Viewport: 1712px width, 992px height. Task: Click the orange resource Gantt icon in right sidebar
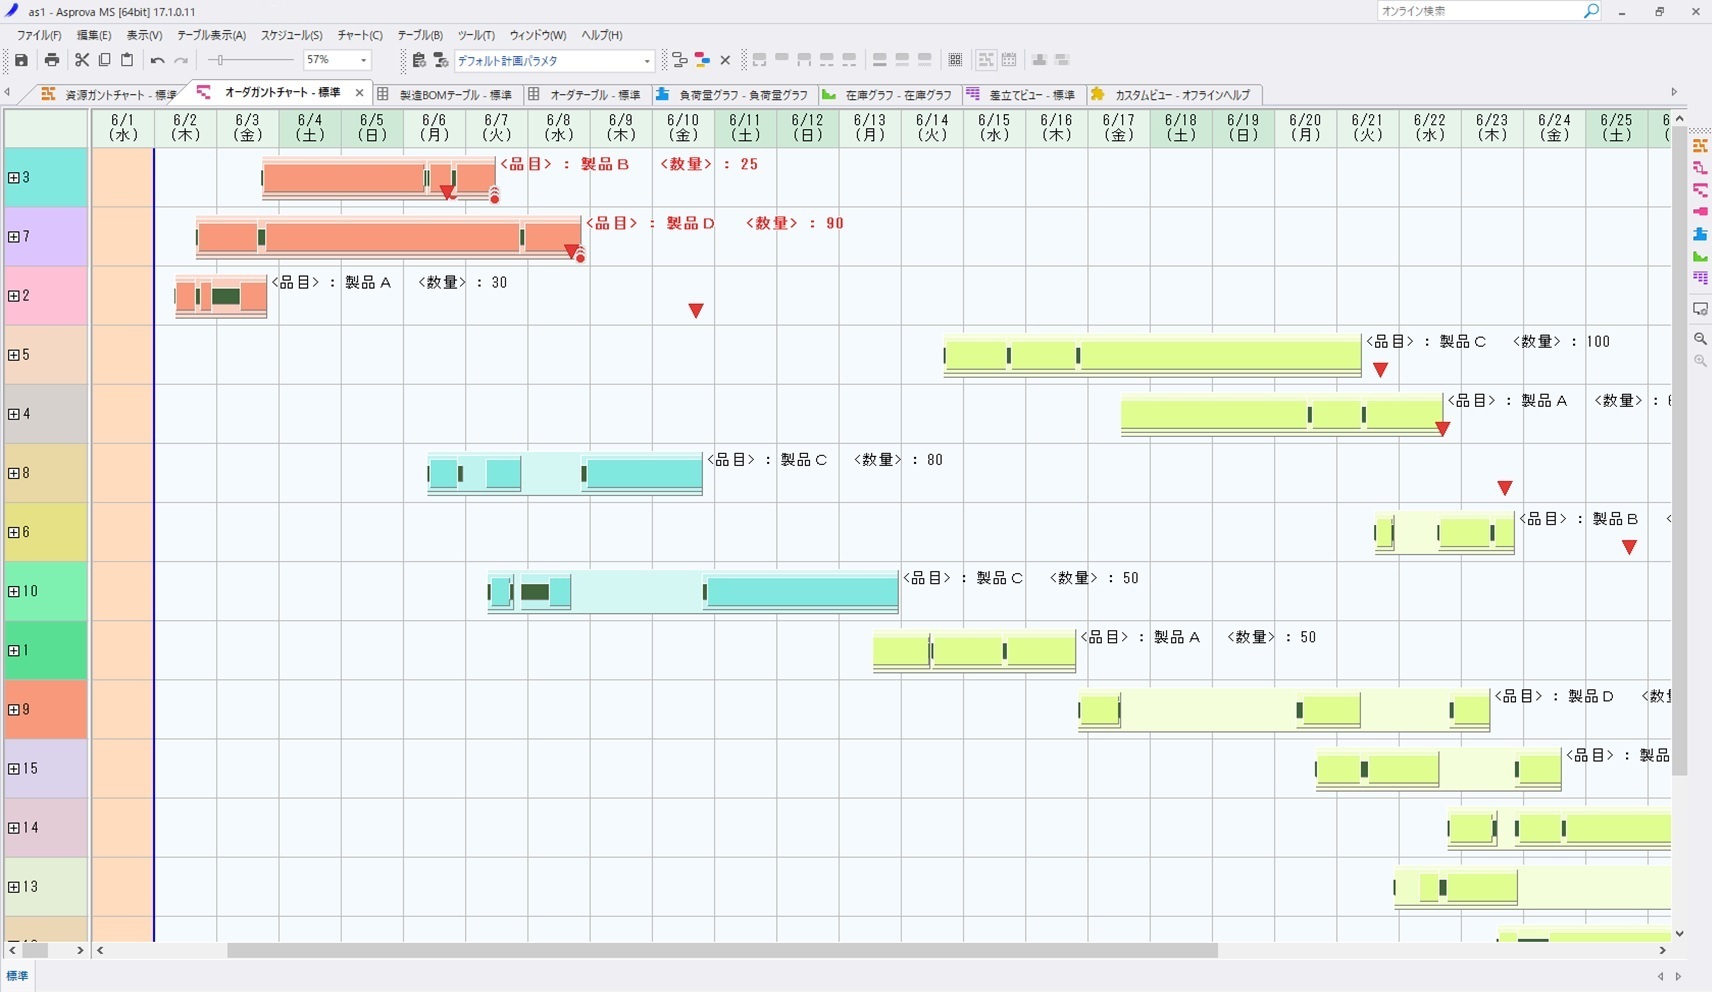[1700, 146]
